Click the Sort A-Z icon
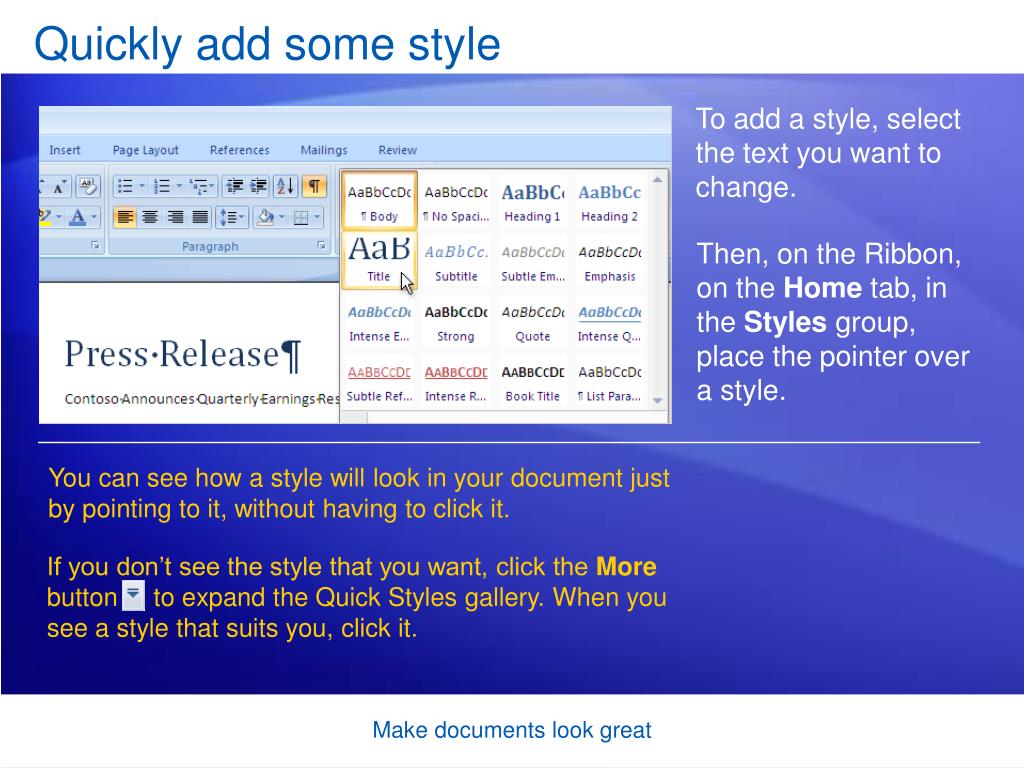 coord(286,187)
